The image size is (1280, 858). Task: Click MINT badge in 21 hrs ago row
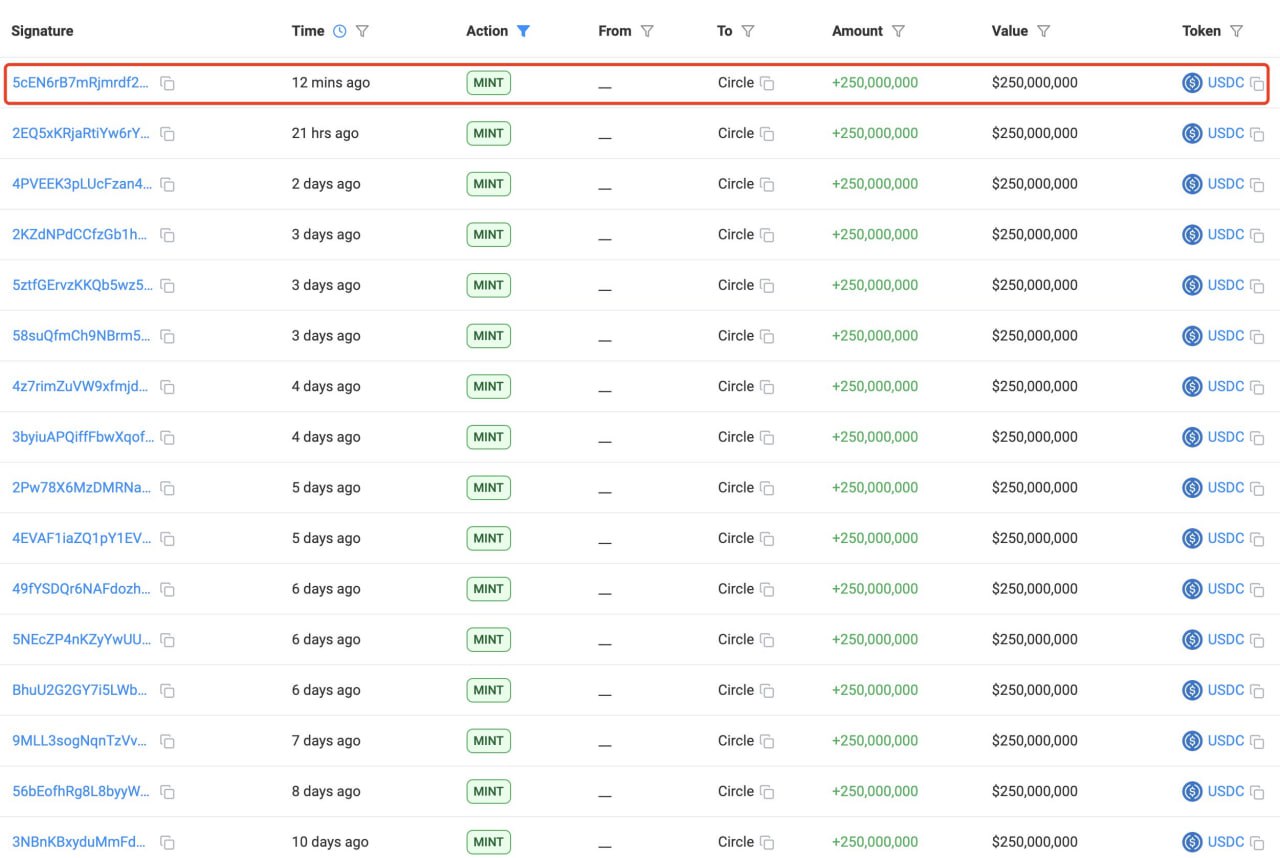[x=489, y=133]
